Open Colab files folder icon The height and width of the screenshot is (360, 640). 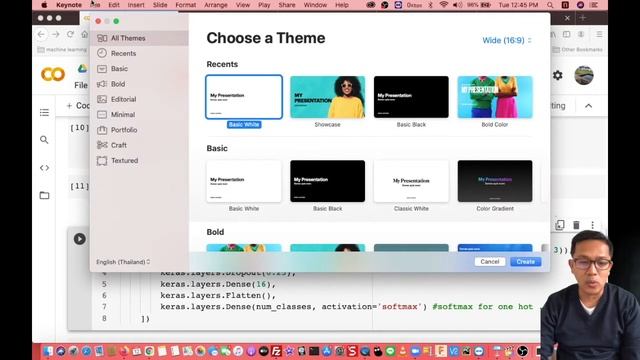click(44, 196)
